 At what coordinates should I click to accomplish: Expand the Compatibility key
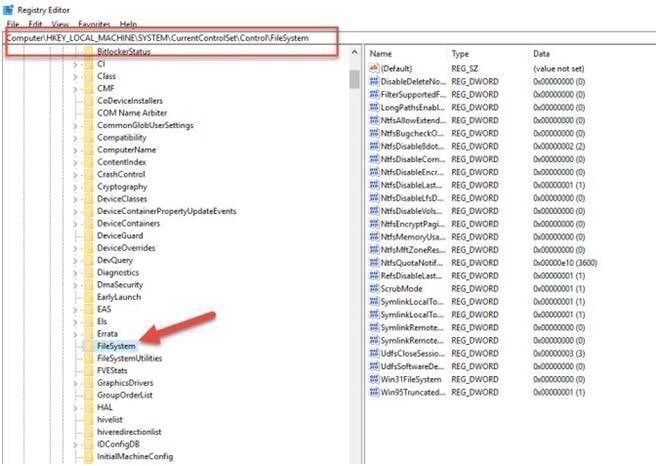pos(76,138)
